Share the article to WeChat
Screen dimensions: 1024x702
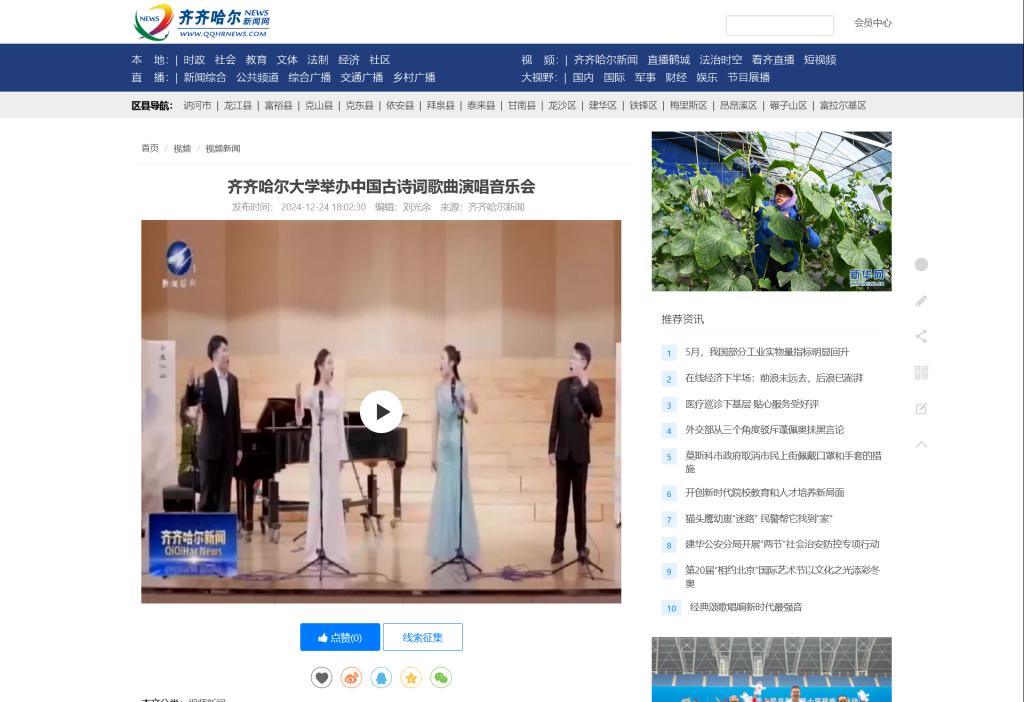[441, 678]
